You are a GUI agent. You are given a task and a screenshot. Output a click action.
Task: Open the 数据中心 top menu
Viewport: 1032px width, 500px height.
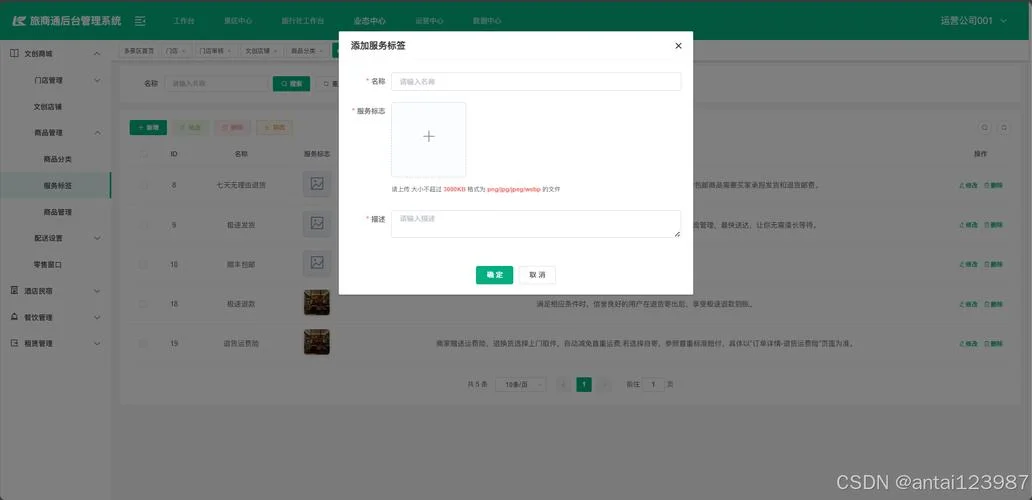[487, 21]
